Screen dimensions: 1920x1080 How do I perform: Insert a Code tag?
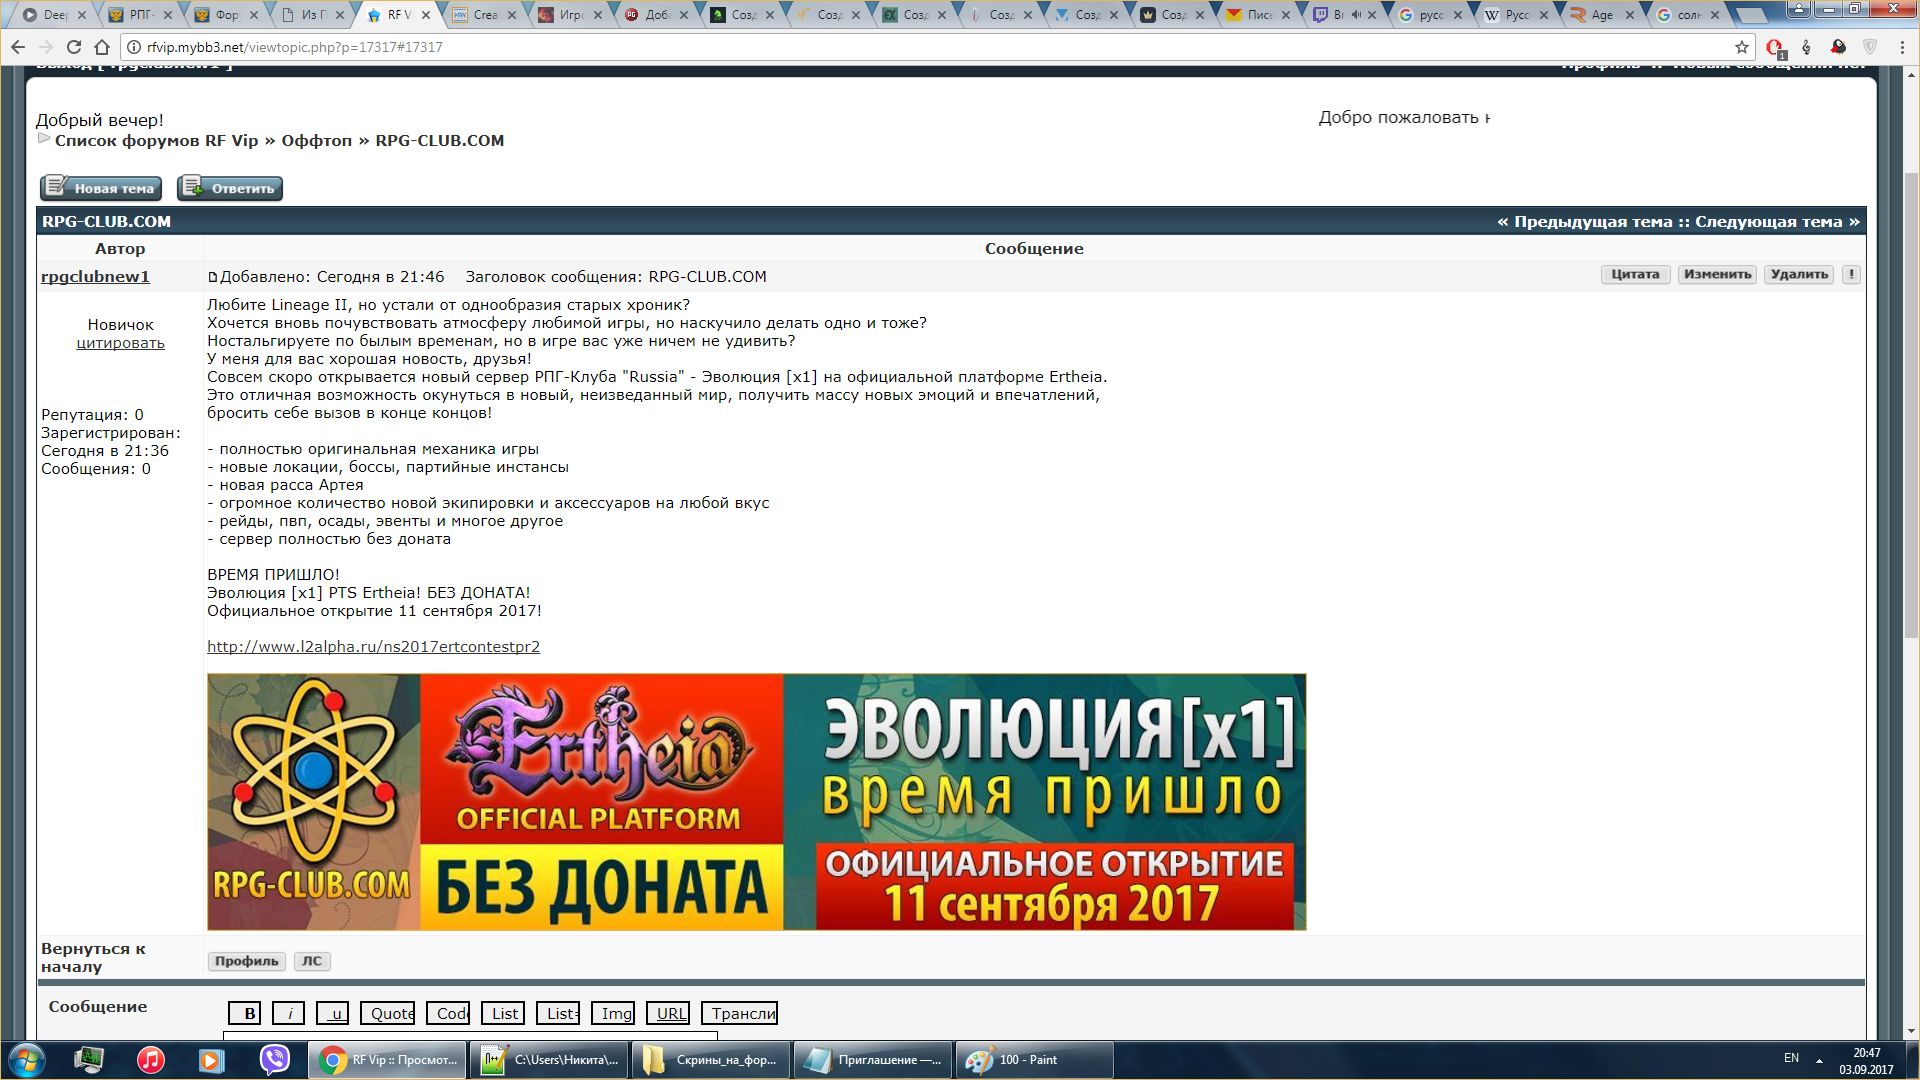(448, 1013)
